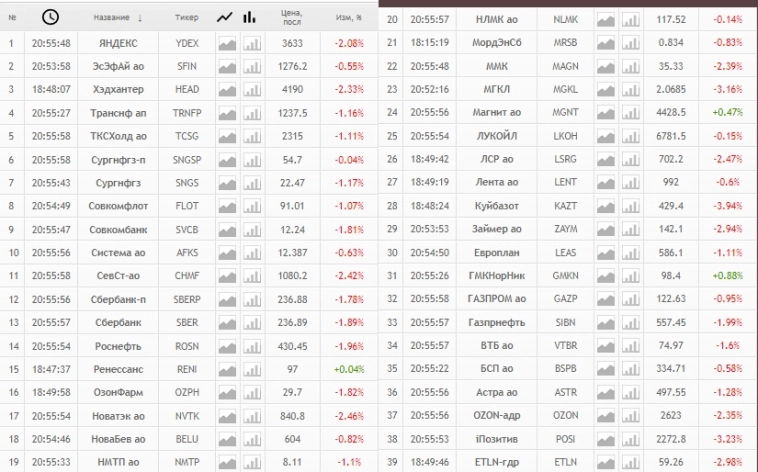
Task: Show bar chart for Новатэк ао NVTK
Action: point(252,416)
